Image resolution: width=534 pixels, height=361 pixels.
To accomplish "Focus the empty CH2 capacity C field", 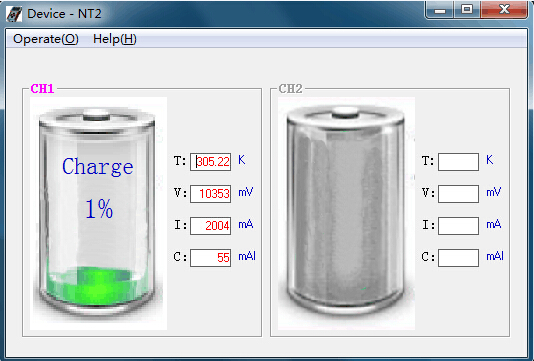I will tap(458, 258).
